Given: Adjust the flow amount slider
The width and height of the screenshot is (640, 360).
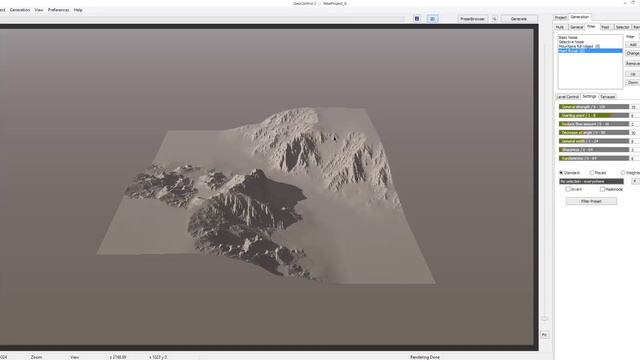Looking at the screenshot, I should tap(594, 124).
